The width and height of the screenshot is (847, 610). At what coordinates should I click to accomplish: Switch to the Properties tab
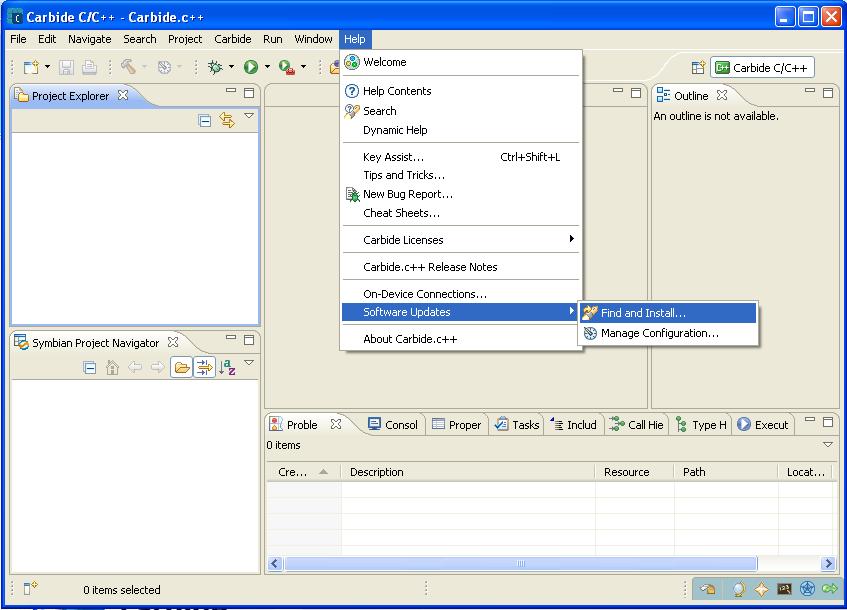coord(457,425)
